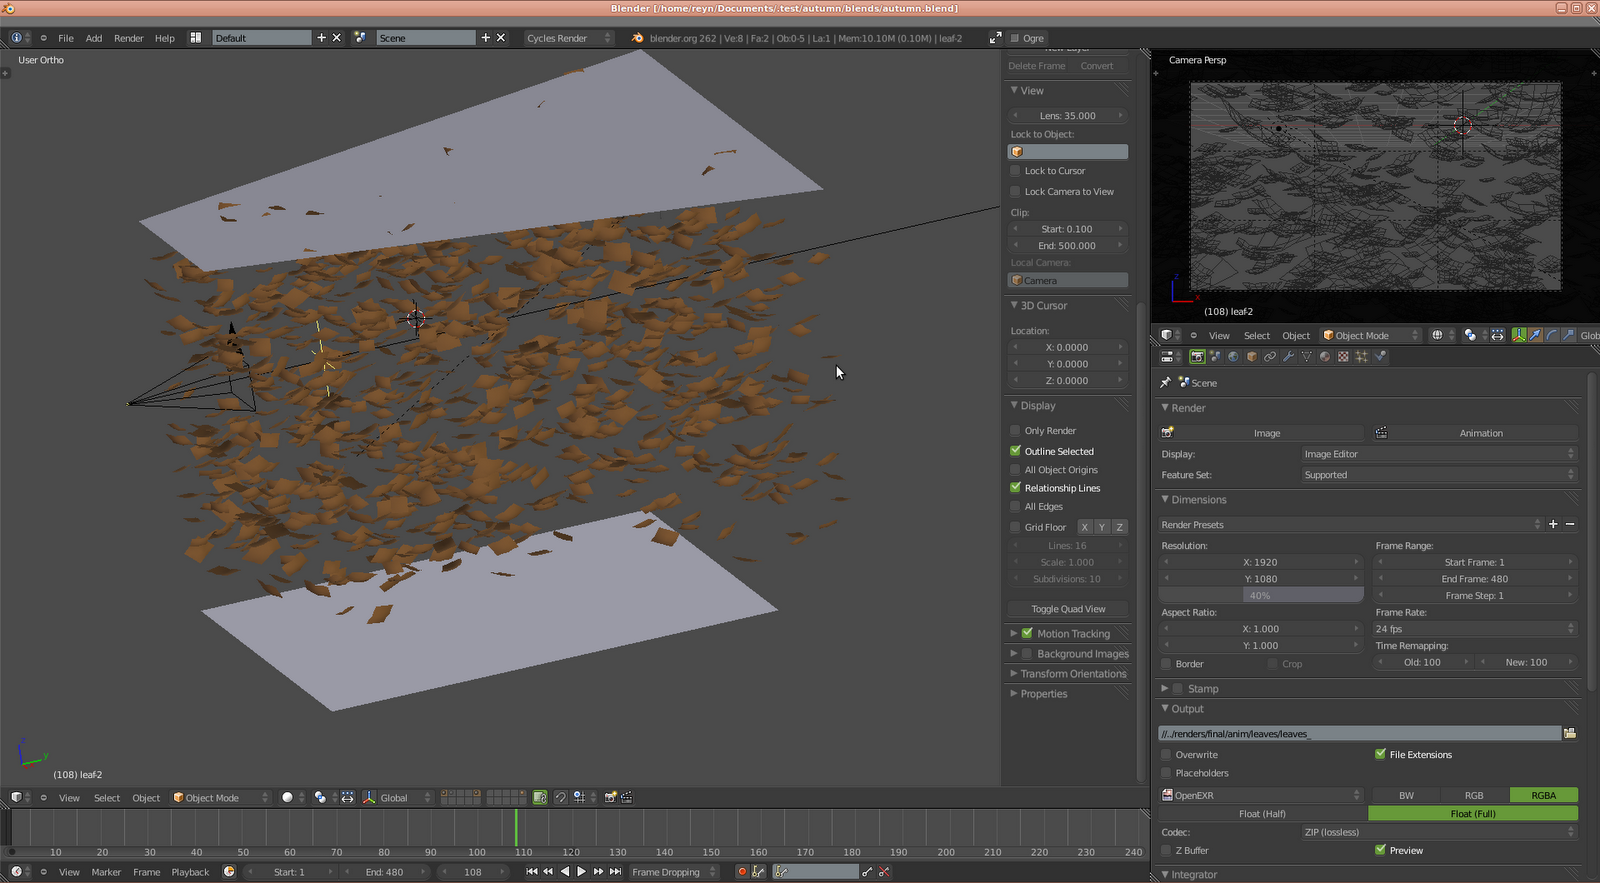Open the Cycles Render engine dropdown

(x=568, y=38)
